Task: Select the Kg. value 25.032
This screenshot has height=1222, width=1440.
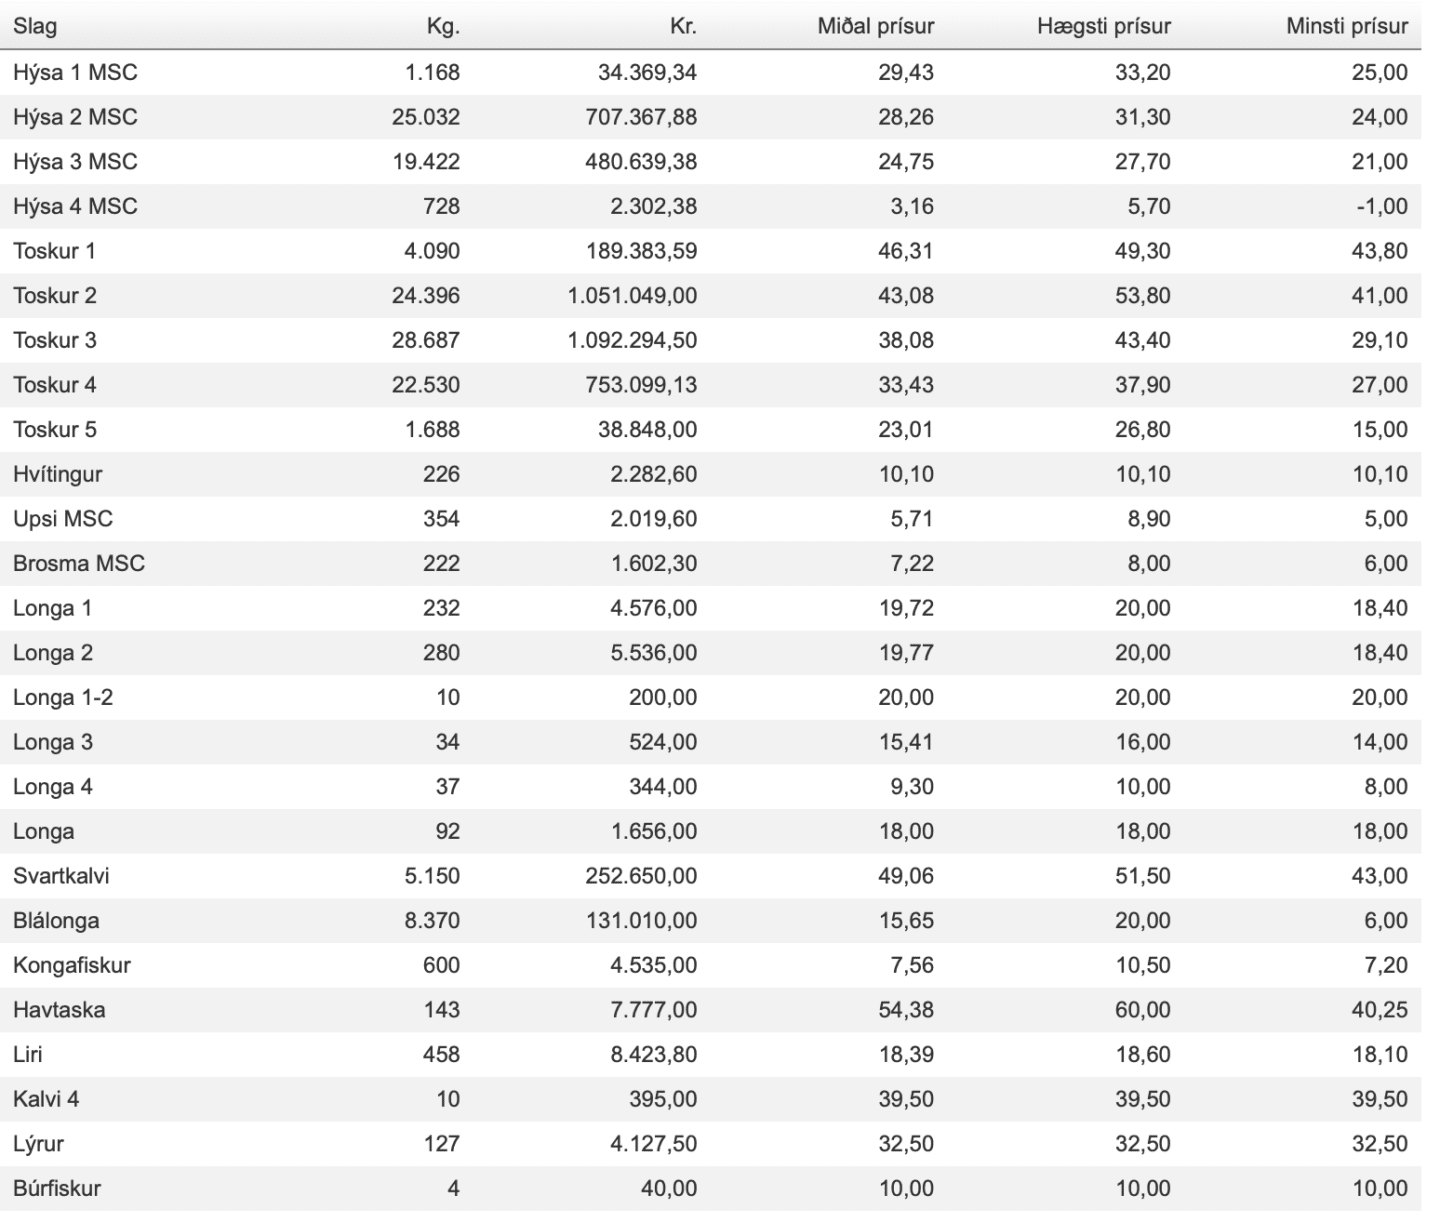Action: [426, 117]
